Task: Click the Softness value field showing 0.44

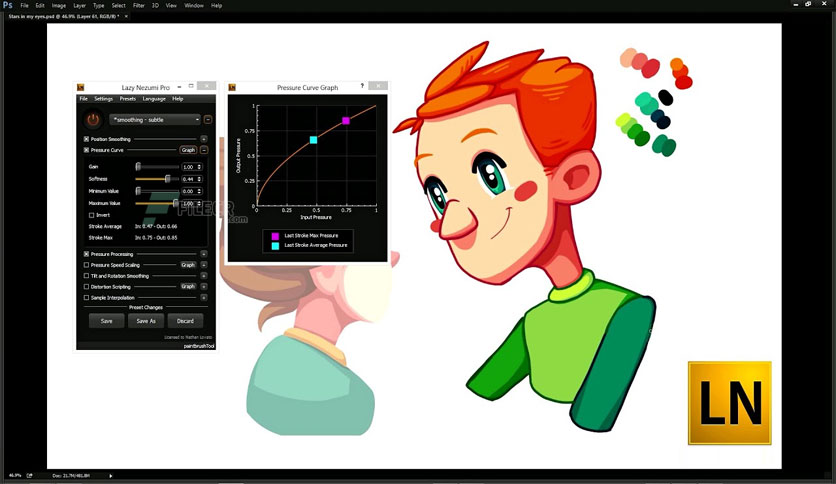Action: click(x=191, y=179)
